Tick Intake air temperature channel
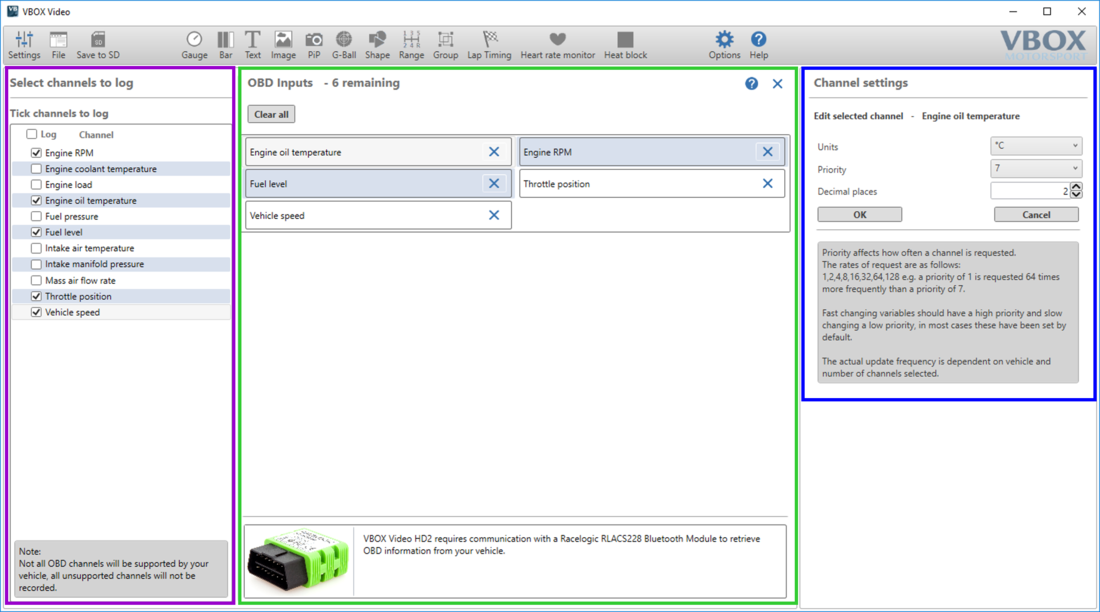Screen dimensions: 1100x612 [x=36, y=248]
